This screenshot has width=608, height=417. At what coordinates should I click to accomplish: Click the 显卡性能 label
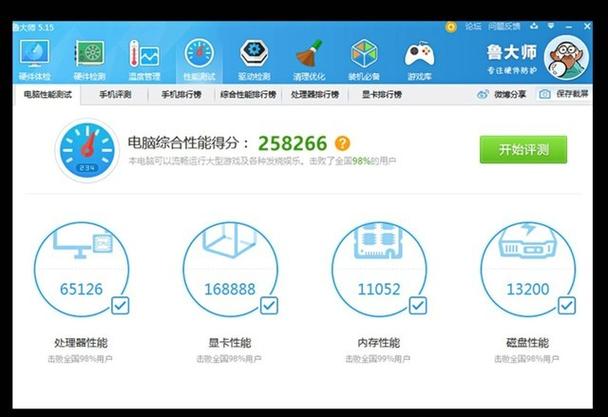tap(230, 343)
